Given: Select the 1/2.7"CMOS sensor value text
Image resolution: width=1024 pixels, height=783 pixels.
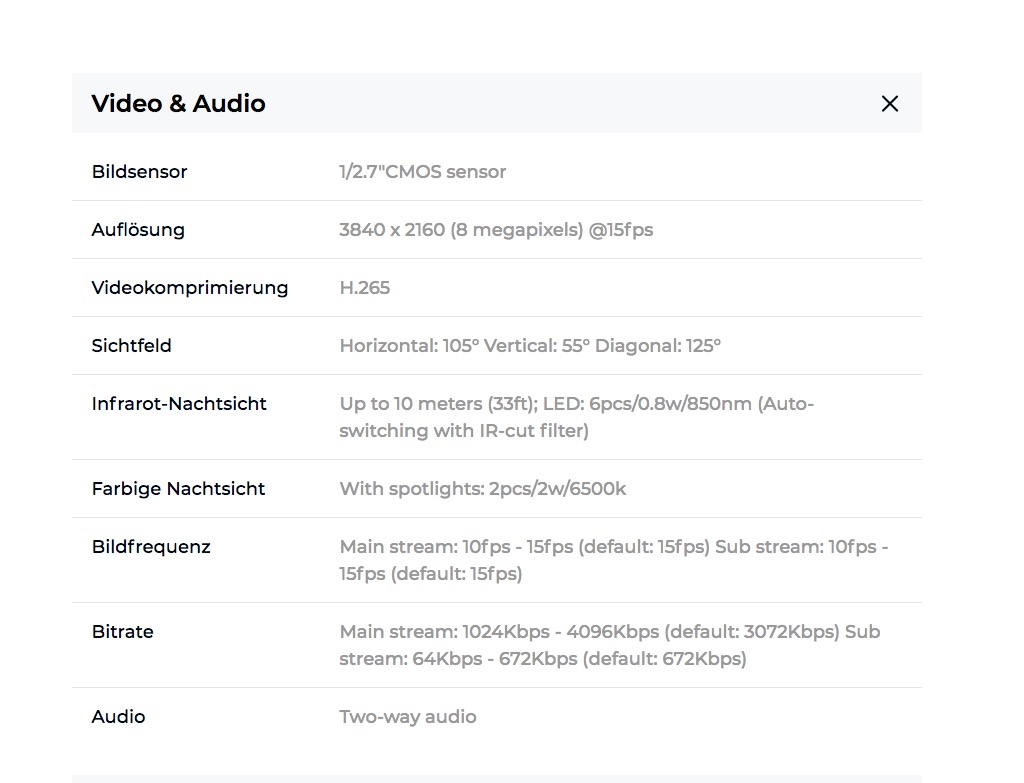Looking at the screenshot, I should point(422,172).
